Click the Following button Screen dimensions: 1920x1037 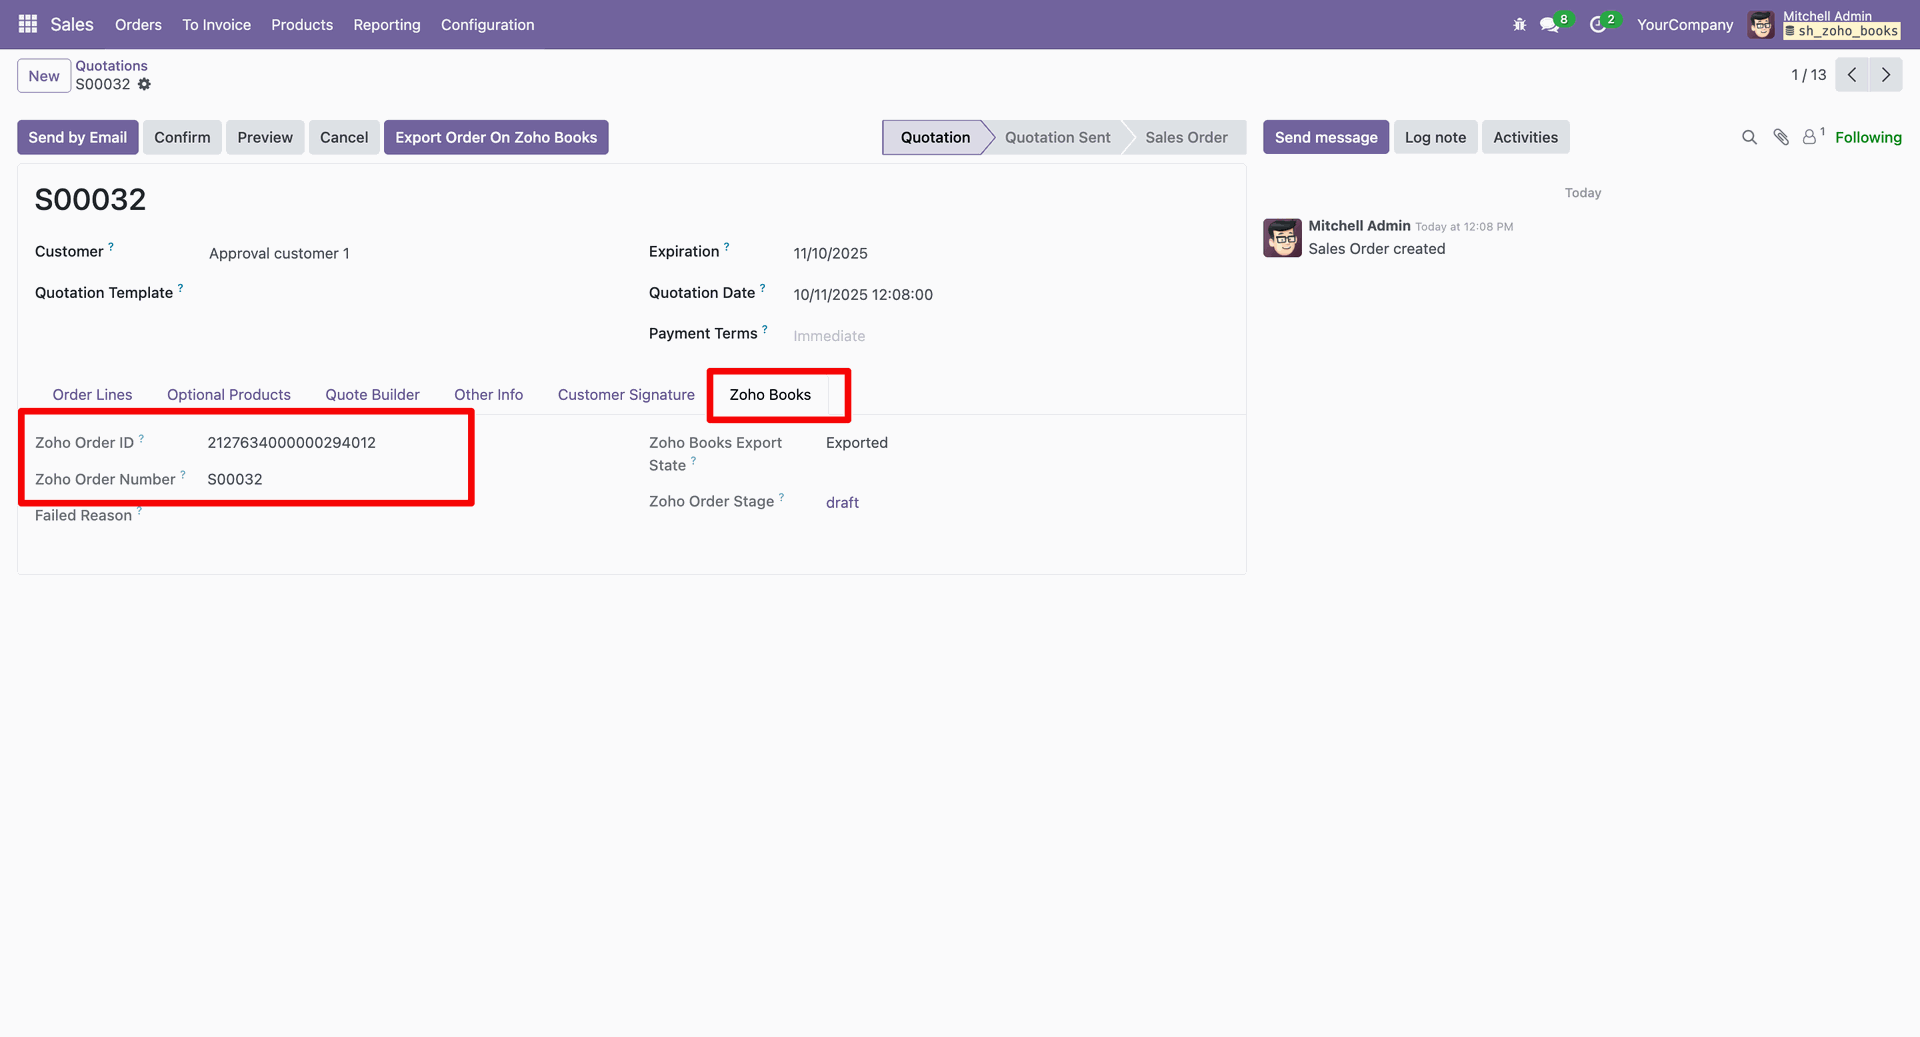click(x=1868, y=137)
